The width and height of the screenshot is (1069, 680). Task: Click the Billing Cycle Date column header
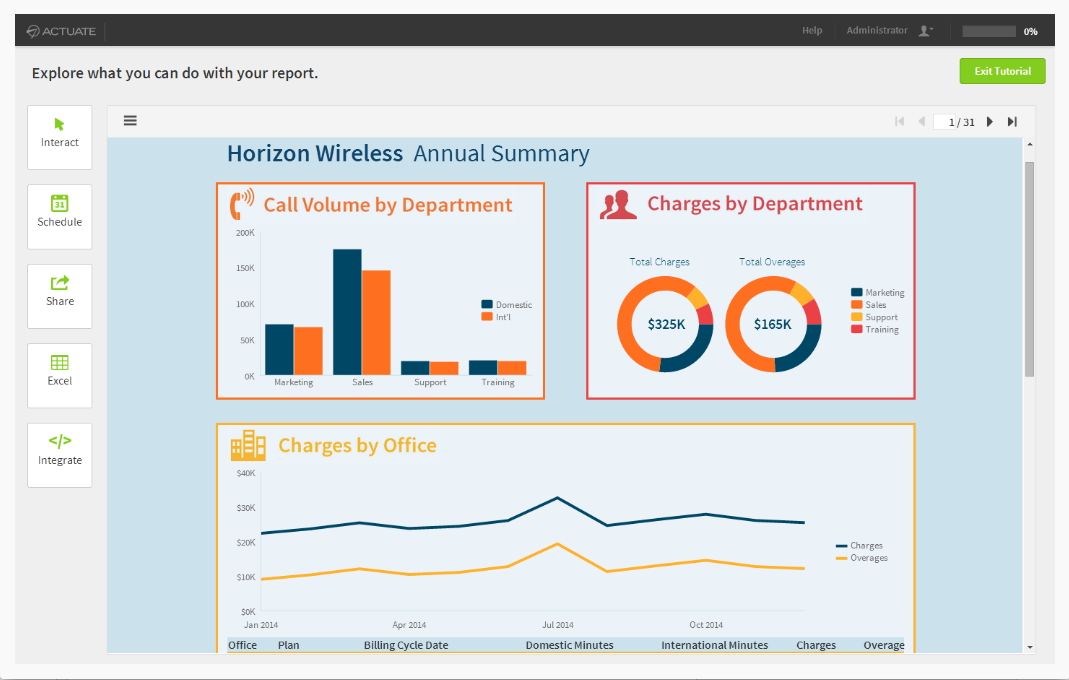coord(406,645)
